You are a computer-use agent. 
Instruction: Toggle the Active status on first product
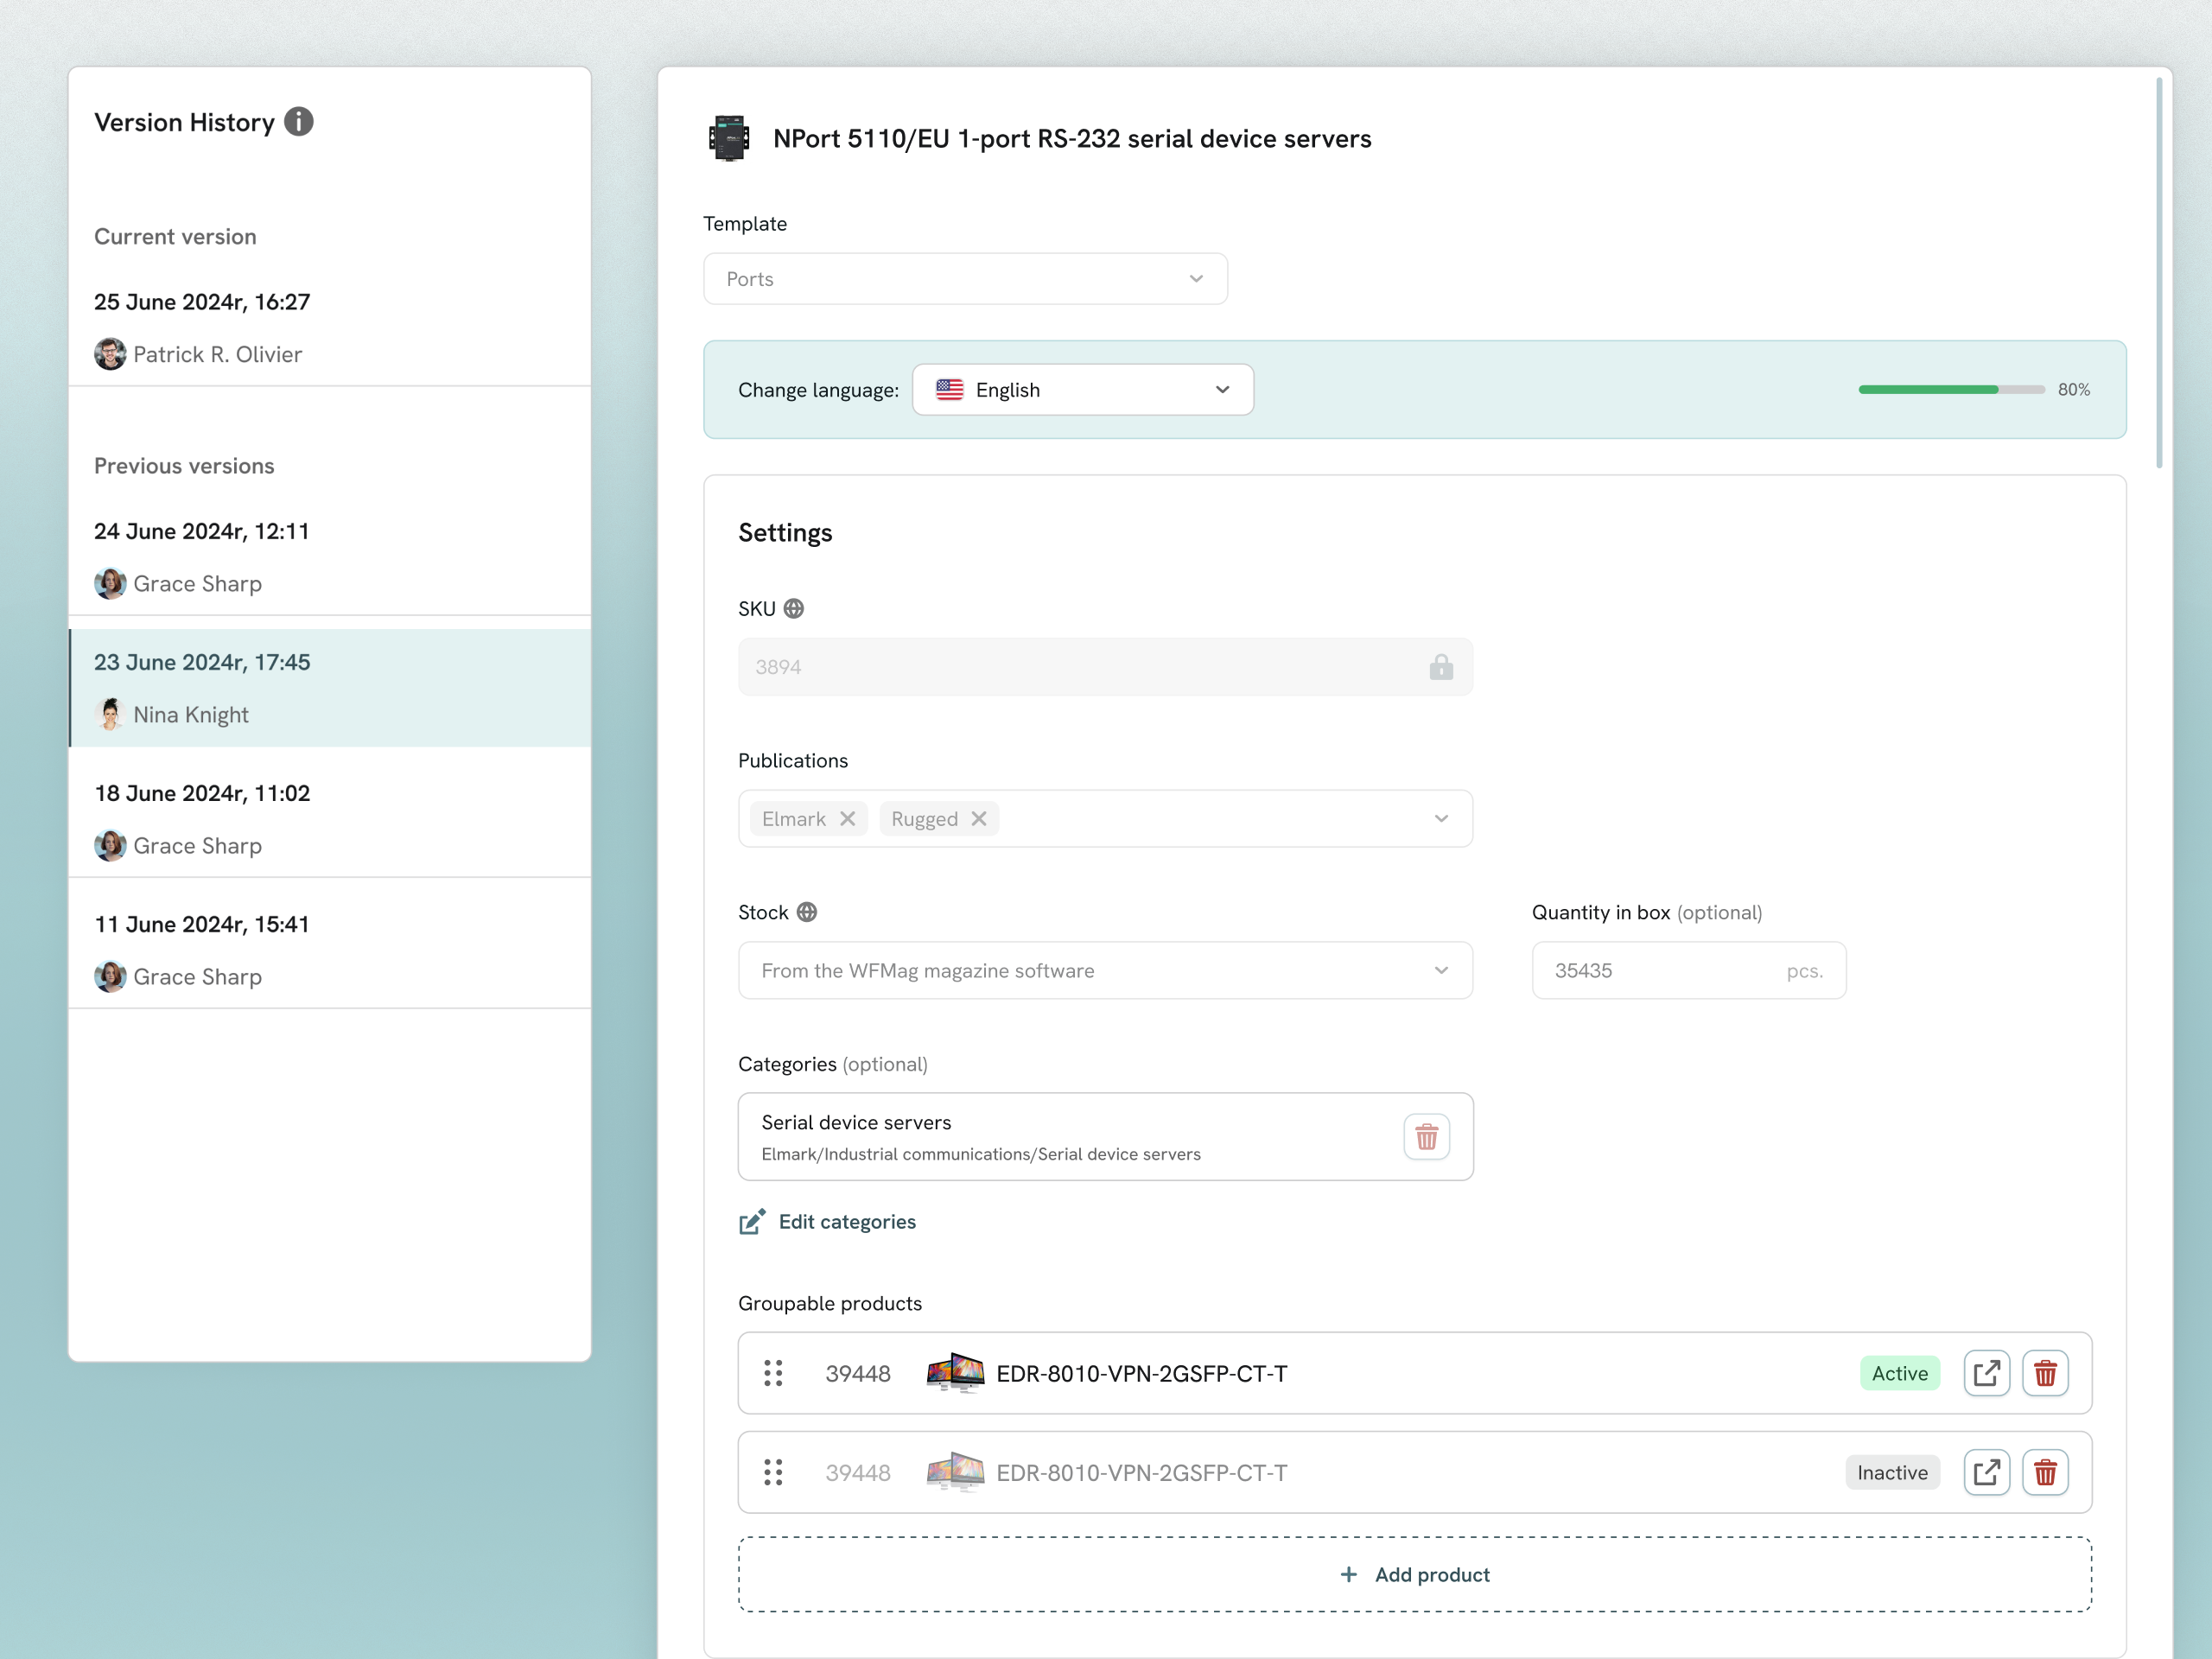[1899, 1373]
